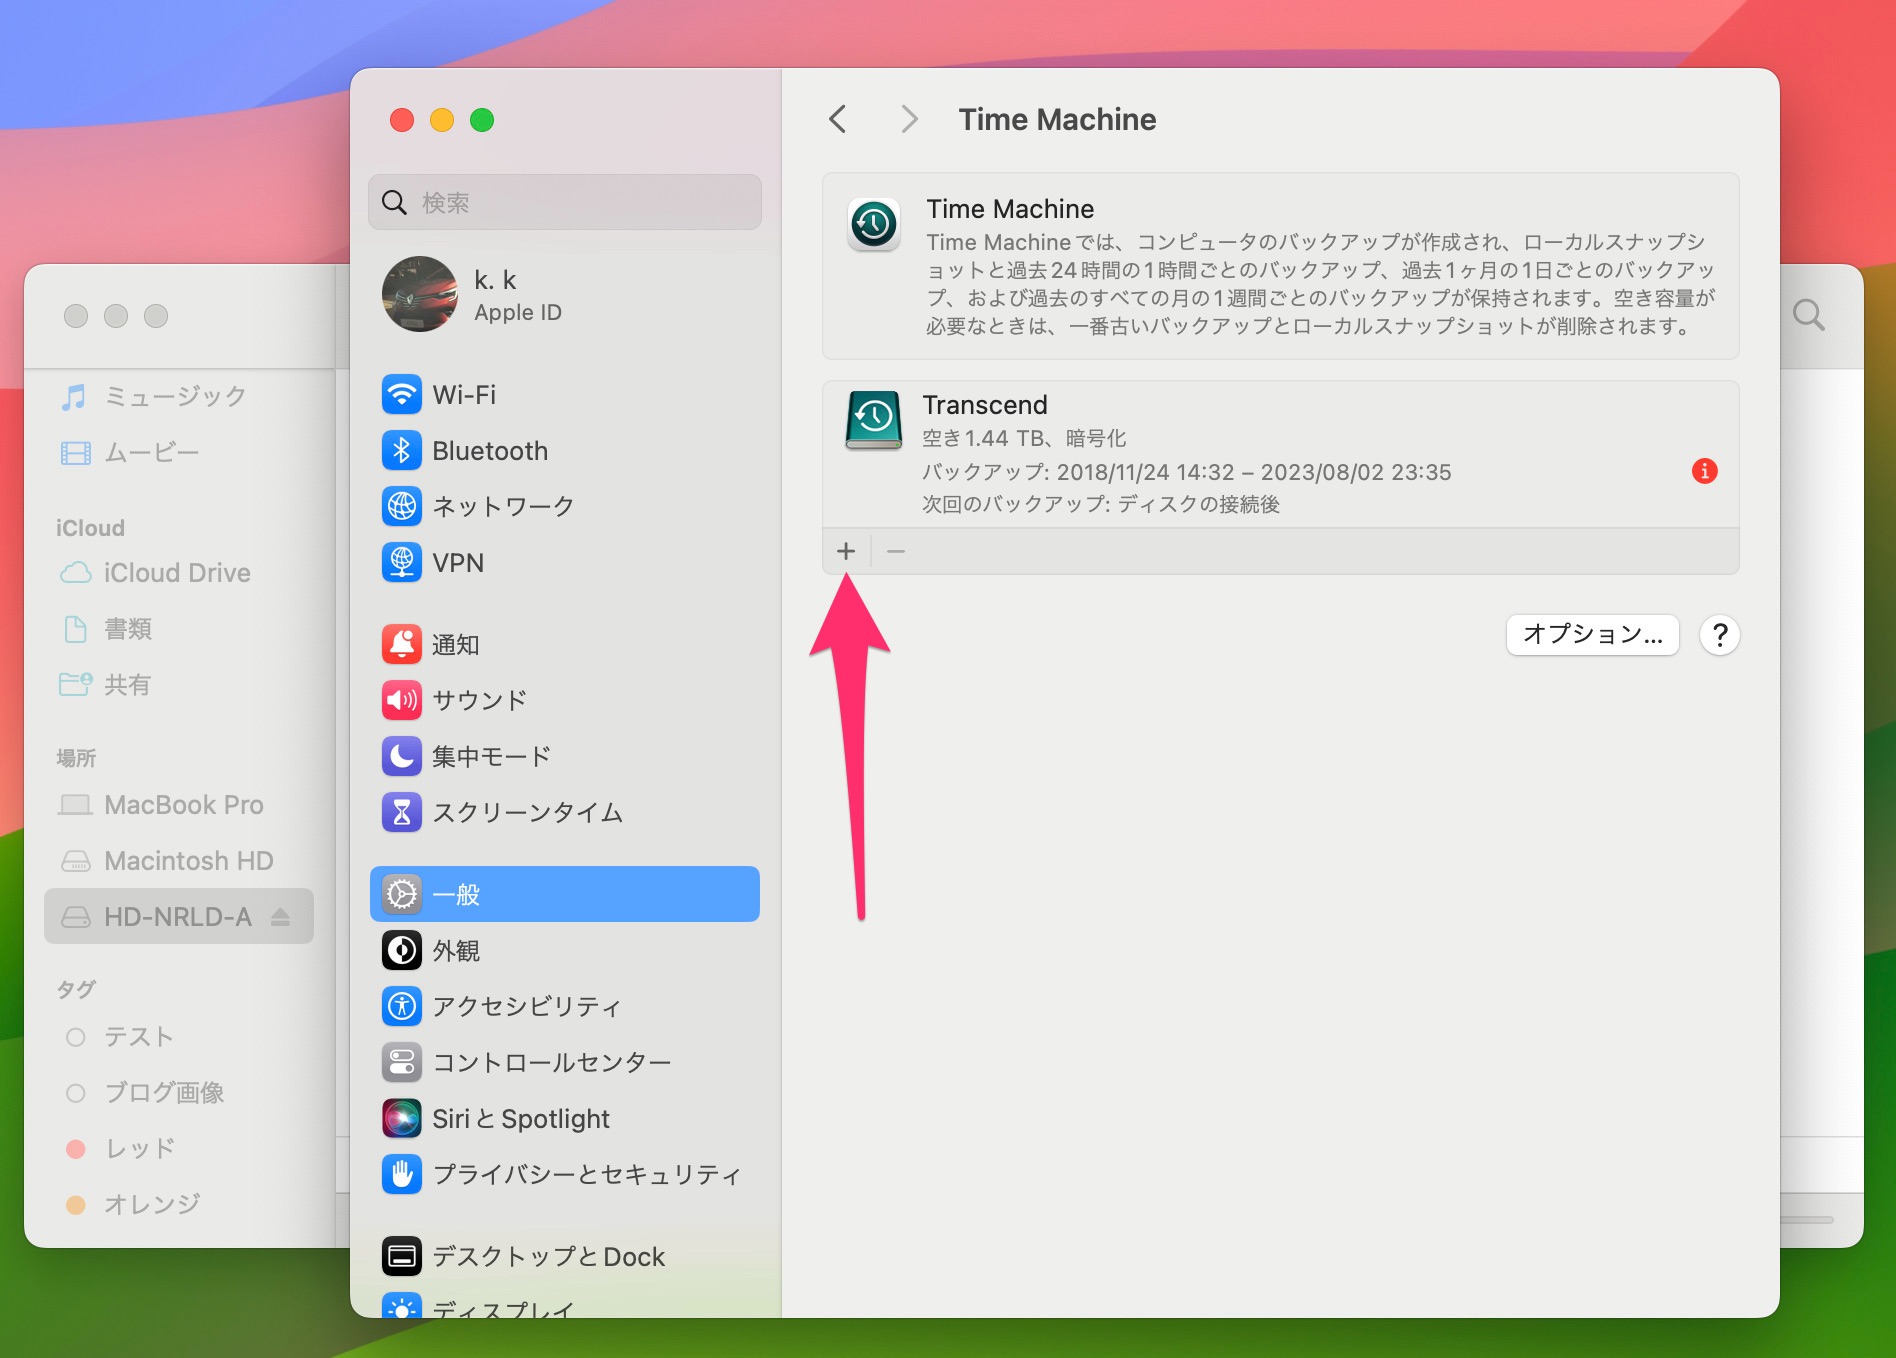Select MacBook Pro in Finder sidebar
Image resolution: width=1896 pixels, height=1358 pixels.
click(178, 805)
